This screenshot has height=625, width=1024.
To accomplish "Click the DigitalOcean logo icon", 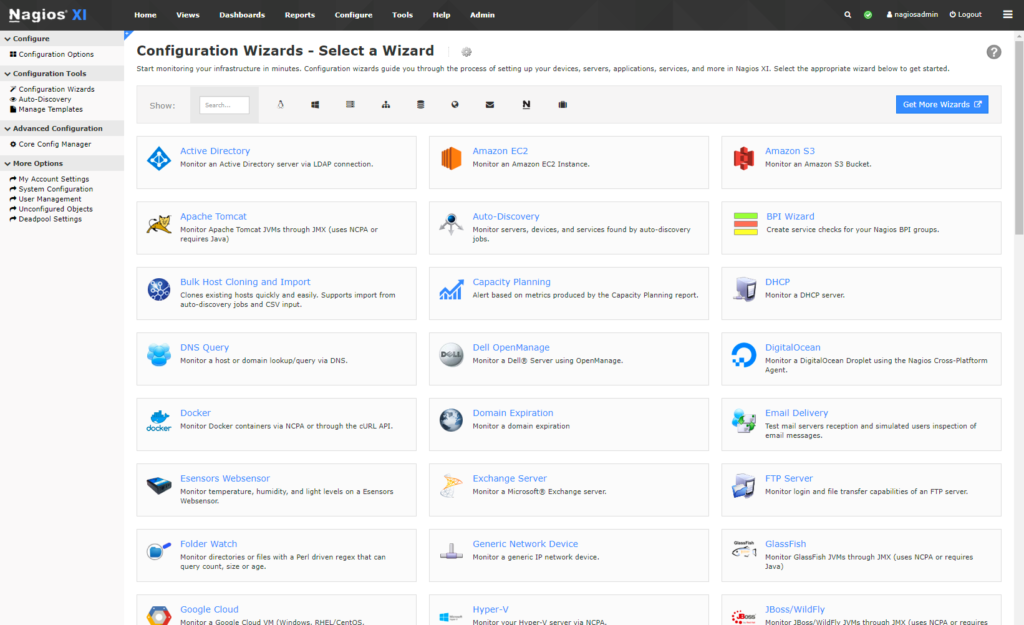I will point(744,355).
